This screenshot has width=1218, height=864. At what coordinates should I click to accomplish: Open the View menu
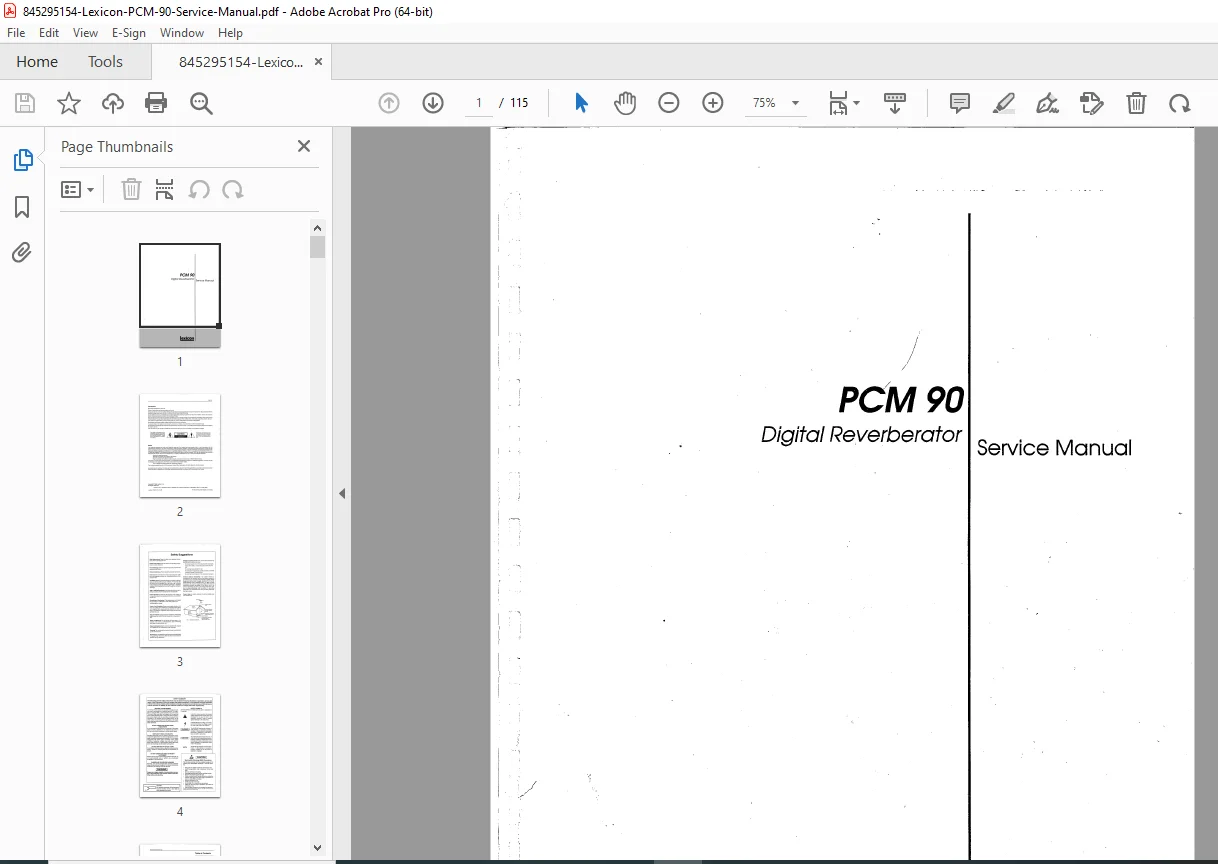[x=85, y=33]
